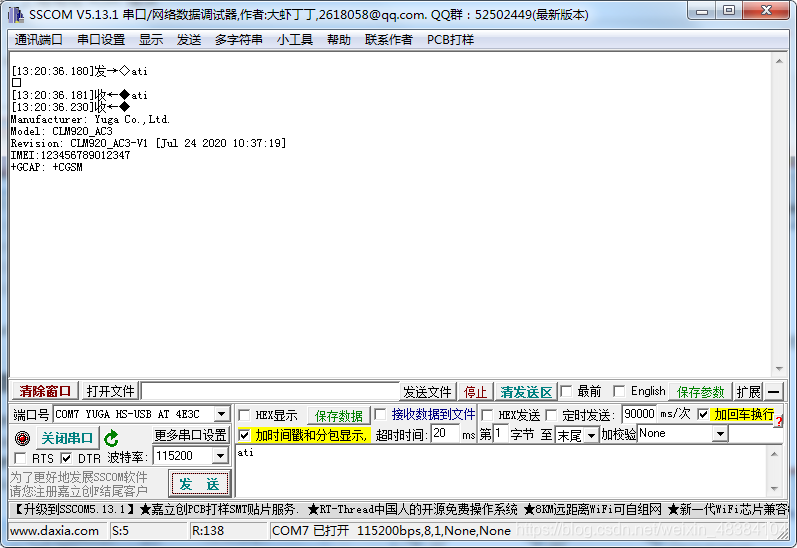The image size is (797, 548).
Task: Toggle 接收数据到文件 checkbox
Action: (x=380, y=414)
